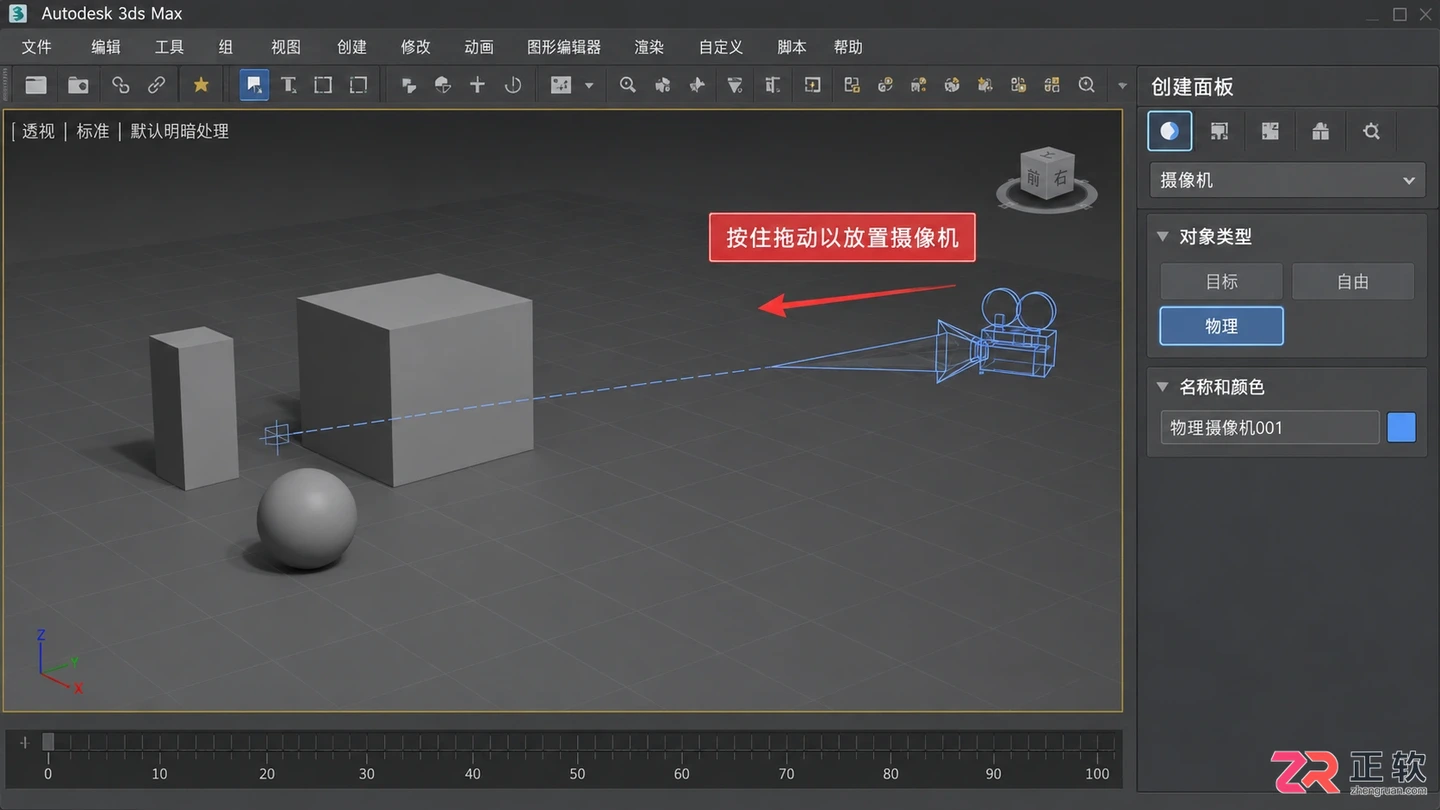
Task: Toggle the highlighted 物理 camera button
Action: pyautogui.click(x=1221, y=326)
